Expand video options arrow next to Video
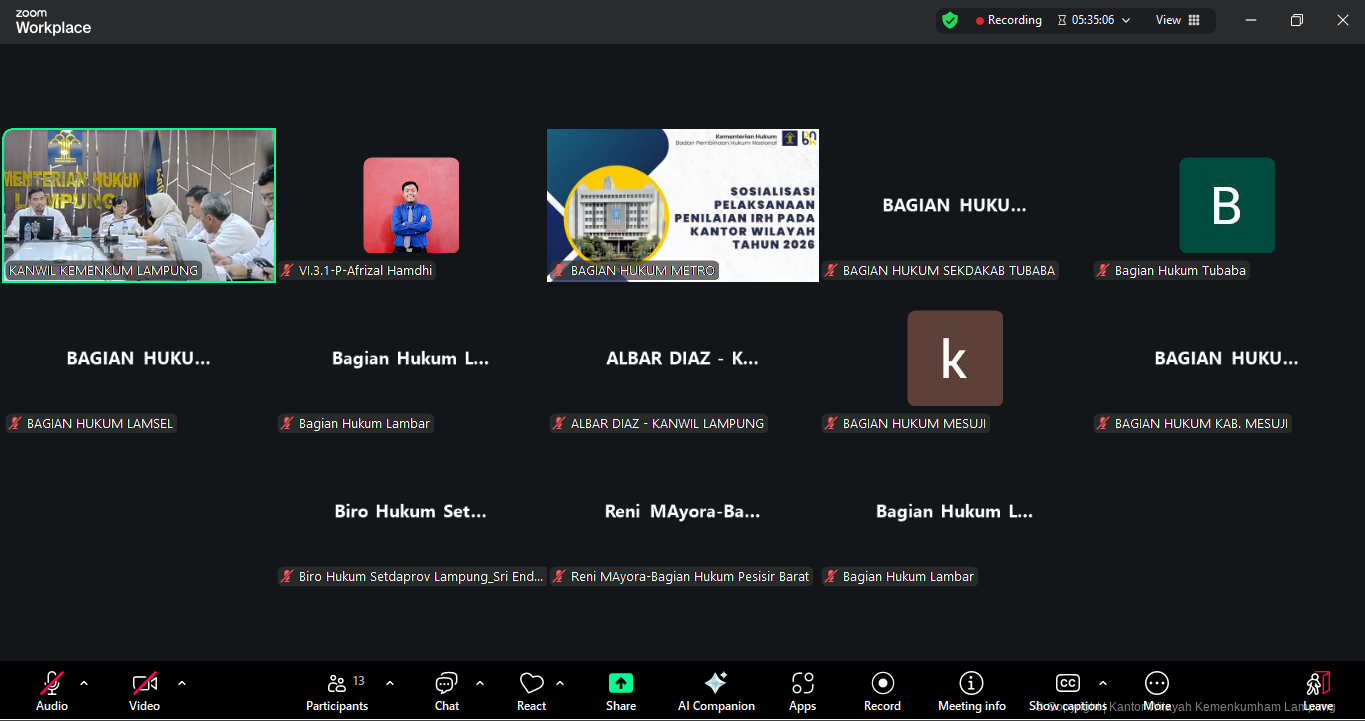 coord(182,683)
